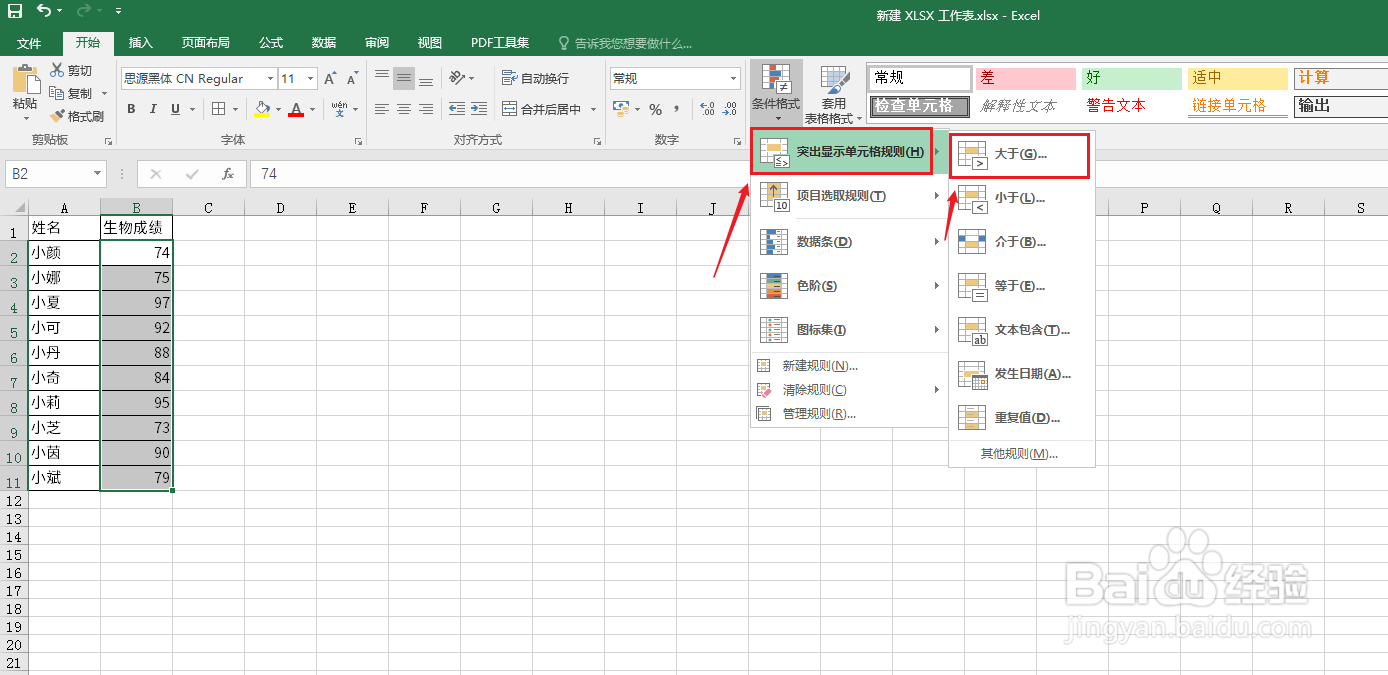The width and height of the screenshot is (1388, 675).
Task: Click 管理规则(R)... Manage Rules
Action: coord(849,414)
